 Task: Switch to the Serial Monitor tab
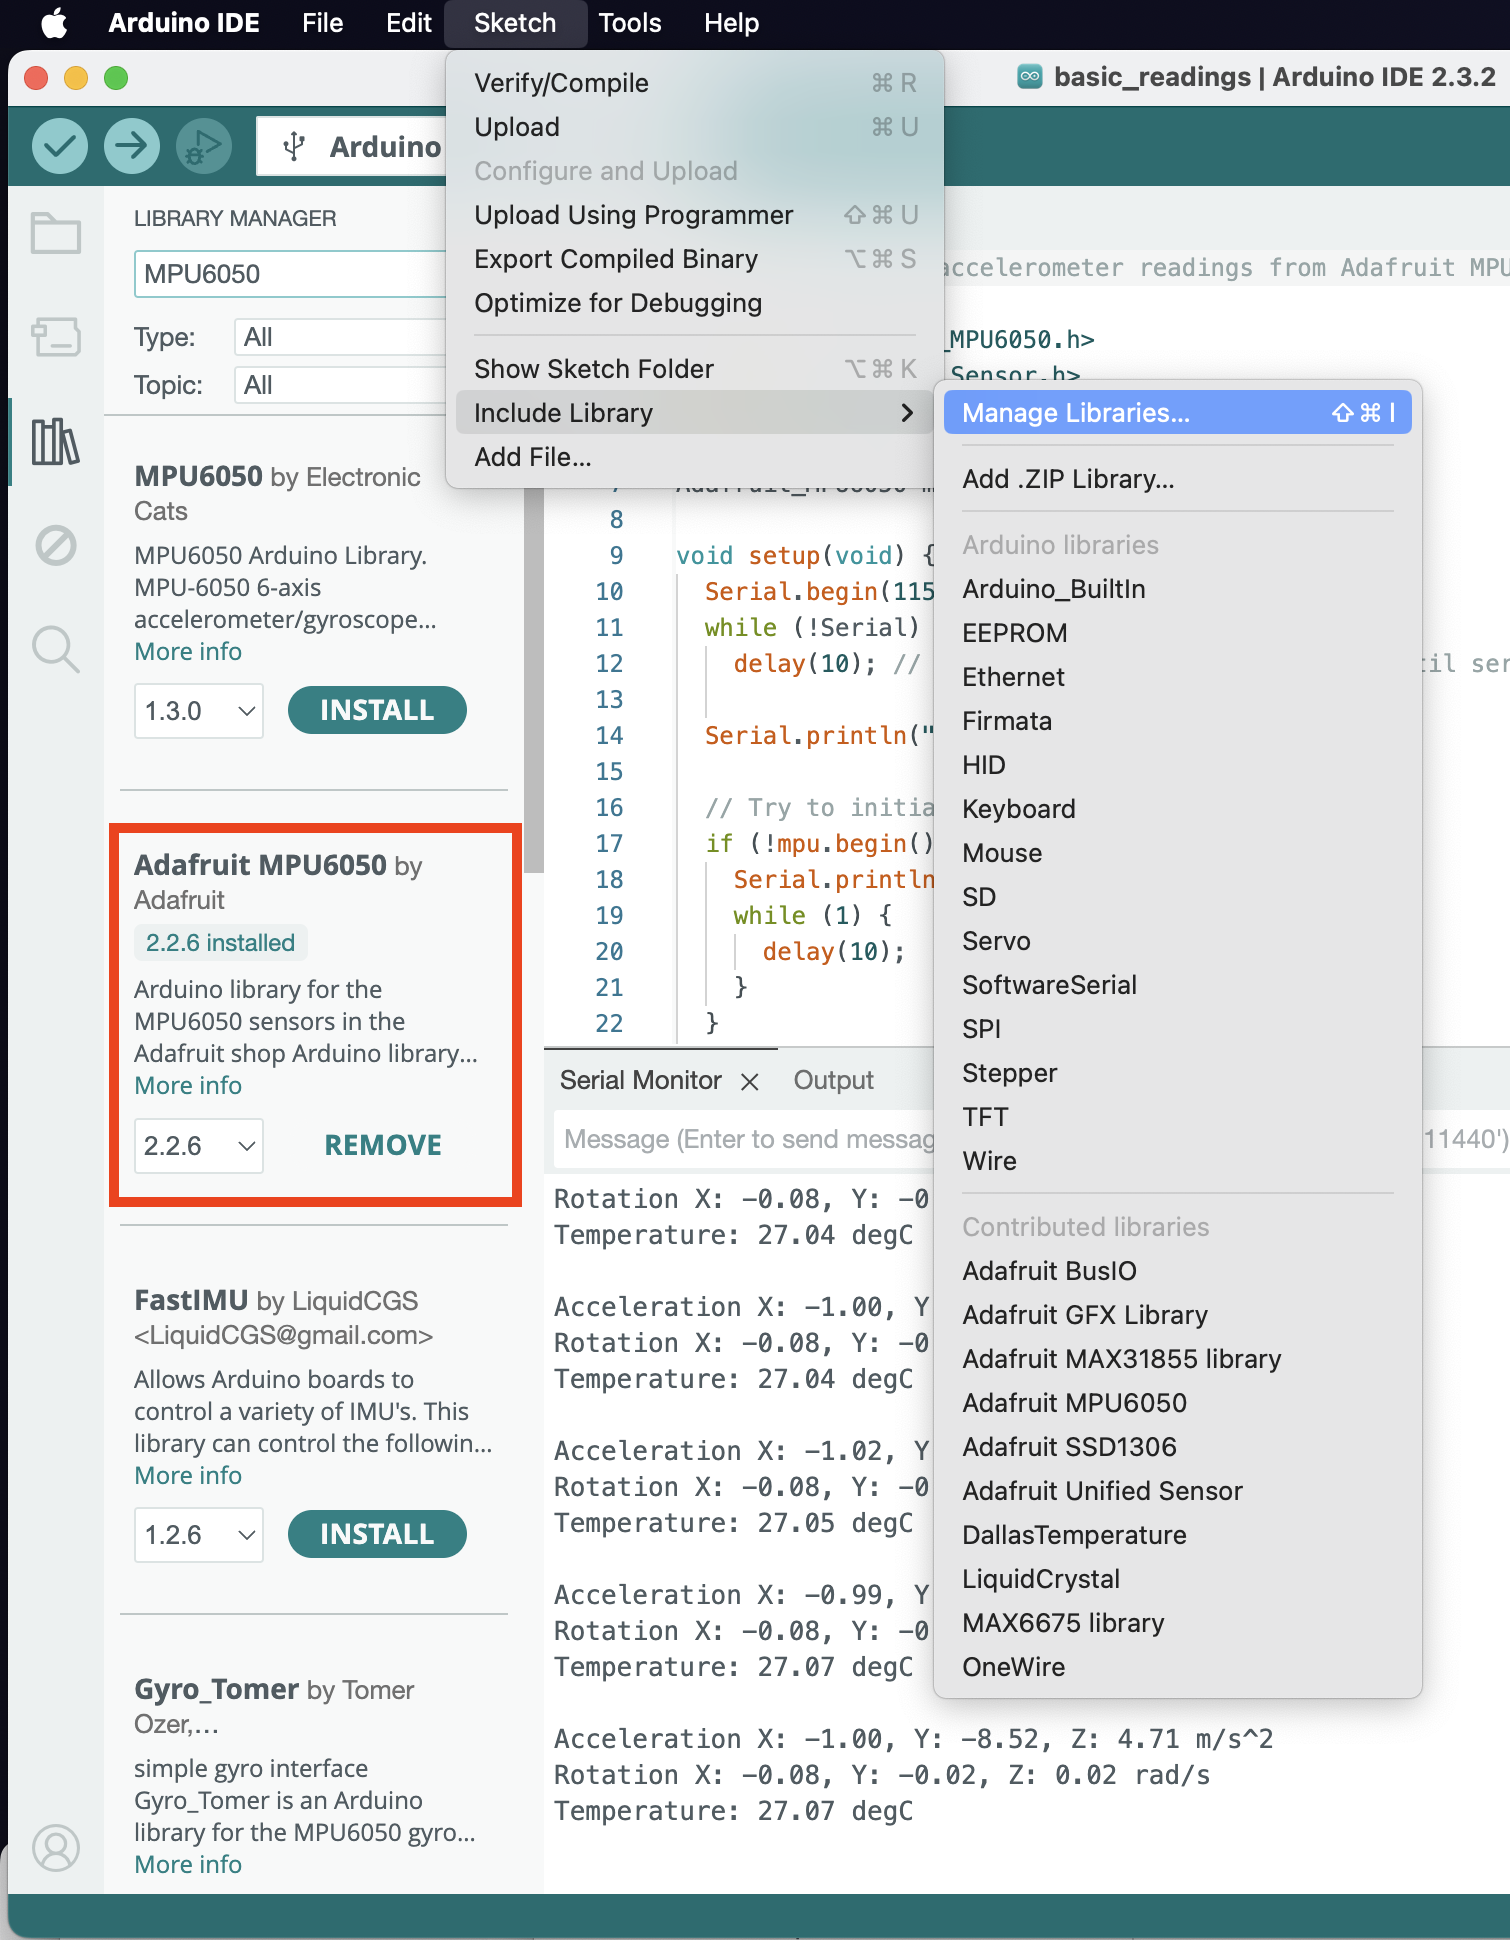point(640,1081)
